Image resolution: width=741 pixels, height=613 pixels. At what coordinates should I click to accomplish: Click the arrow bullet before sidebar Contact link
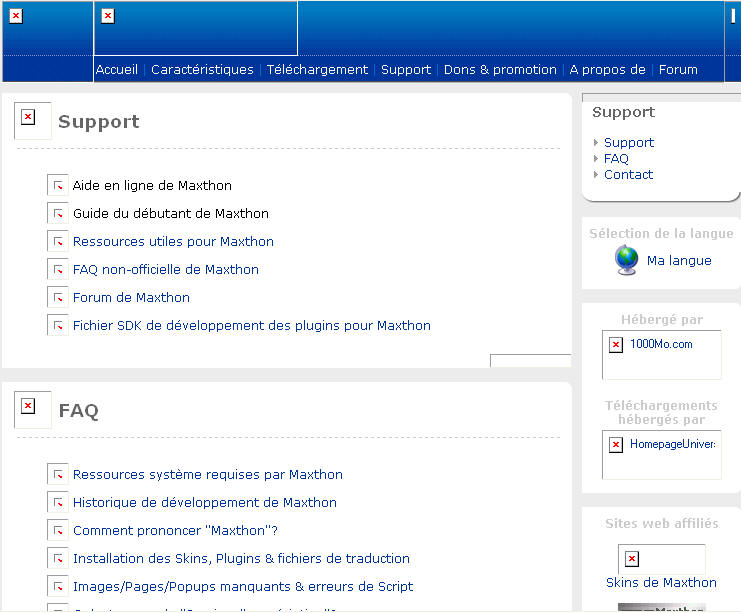[596, 174]
